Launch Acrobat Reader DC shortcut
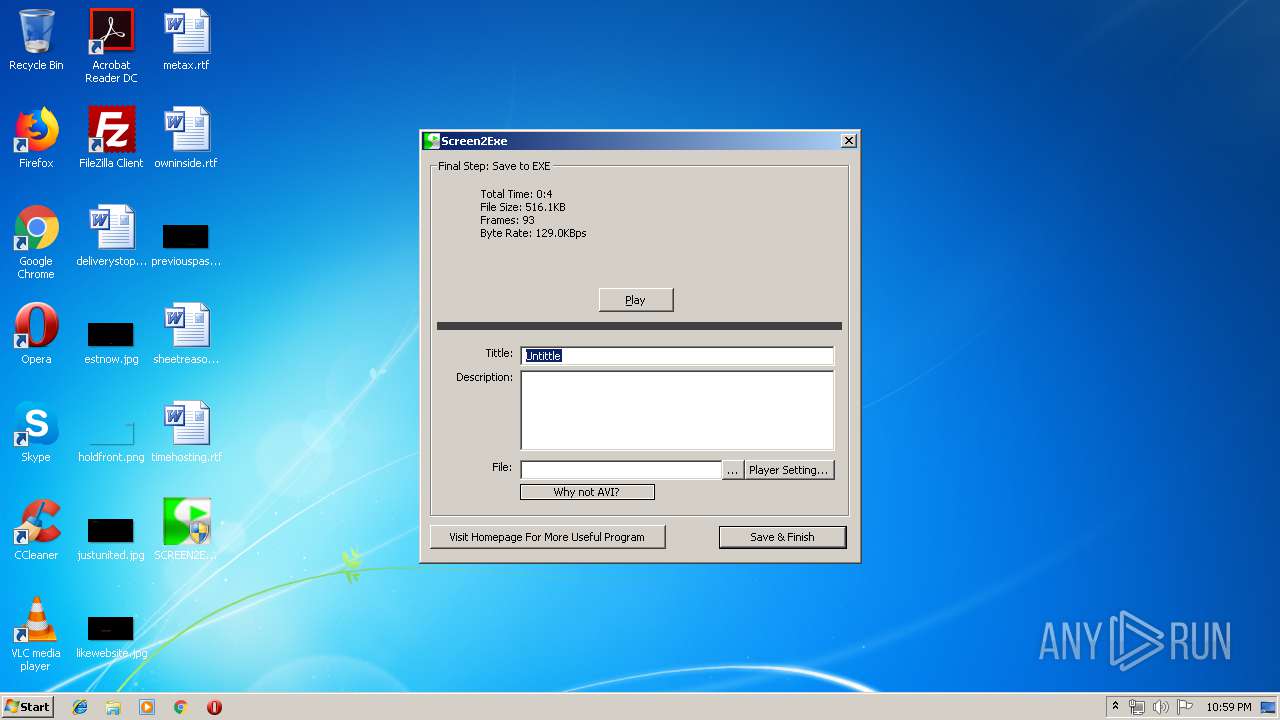Screen dimensions: 1280x720 click(x=111, y=46)
